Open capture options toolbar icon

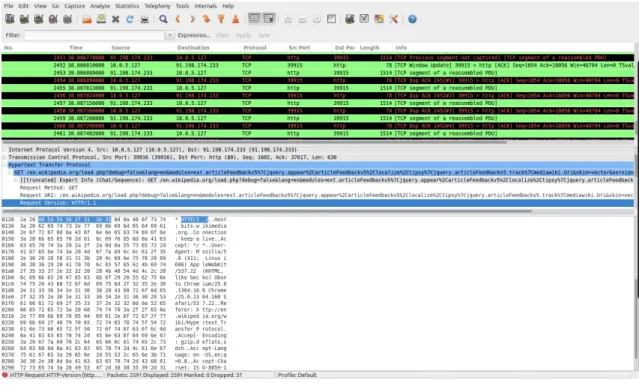[x=24, y=19]
